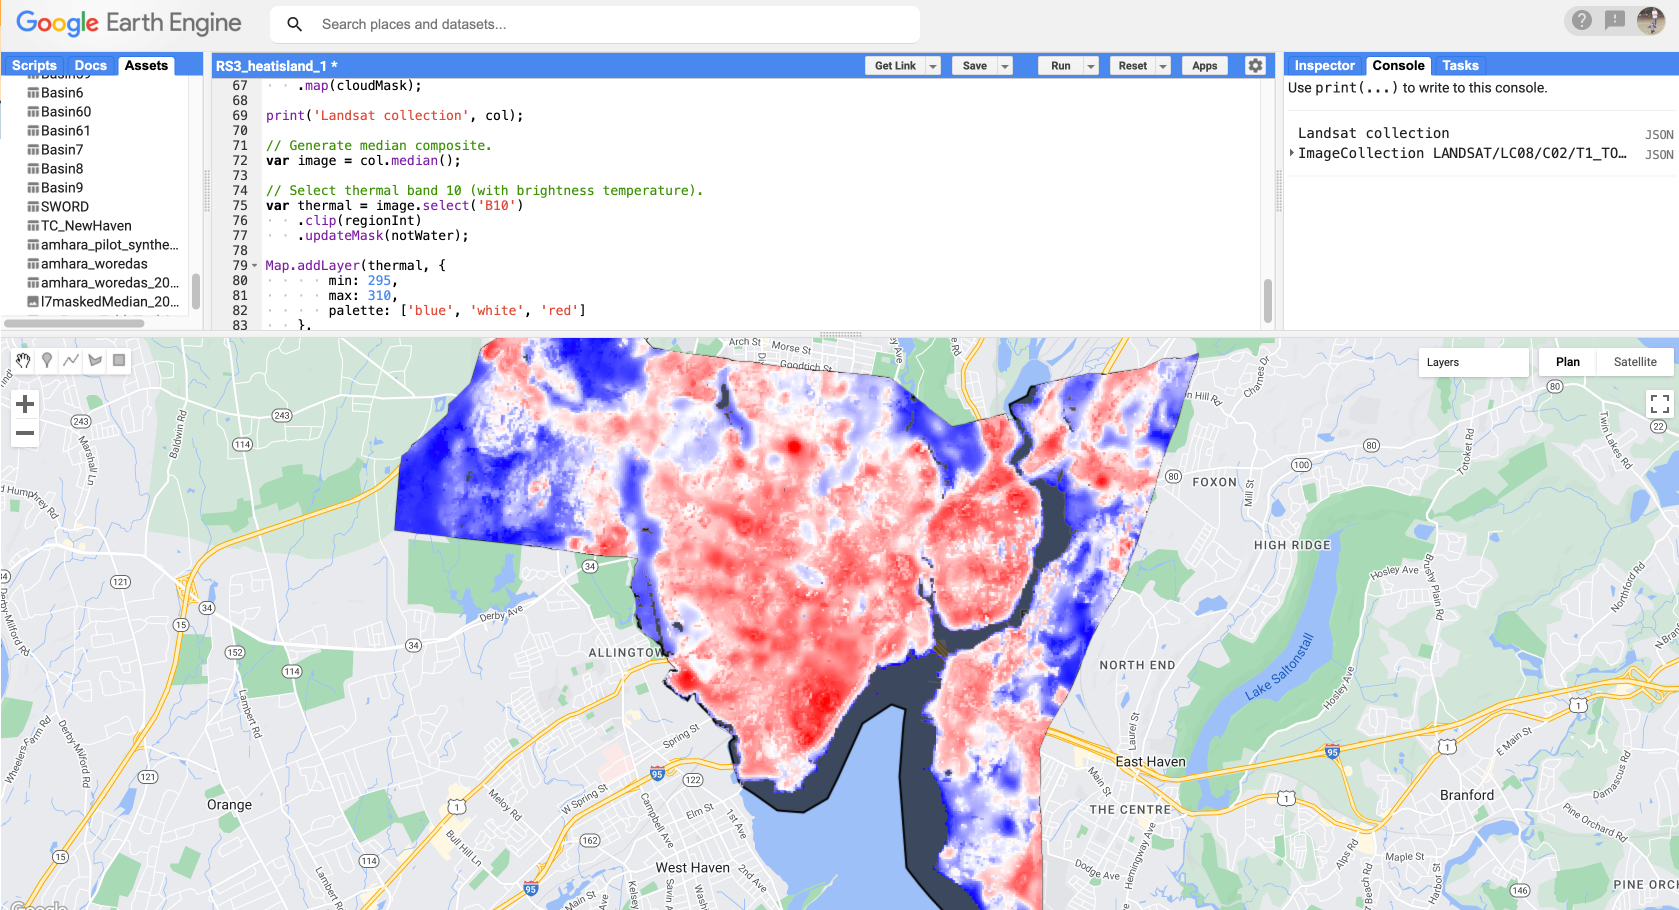Viewport: 1679px width, 910px height.
Task: Click the search magnifier in the search bar
Action: 293,23
